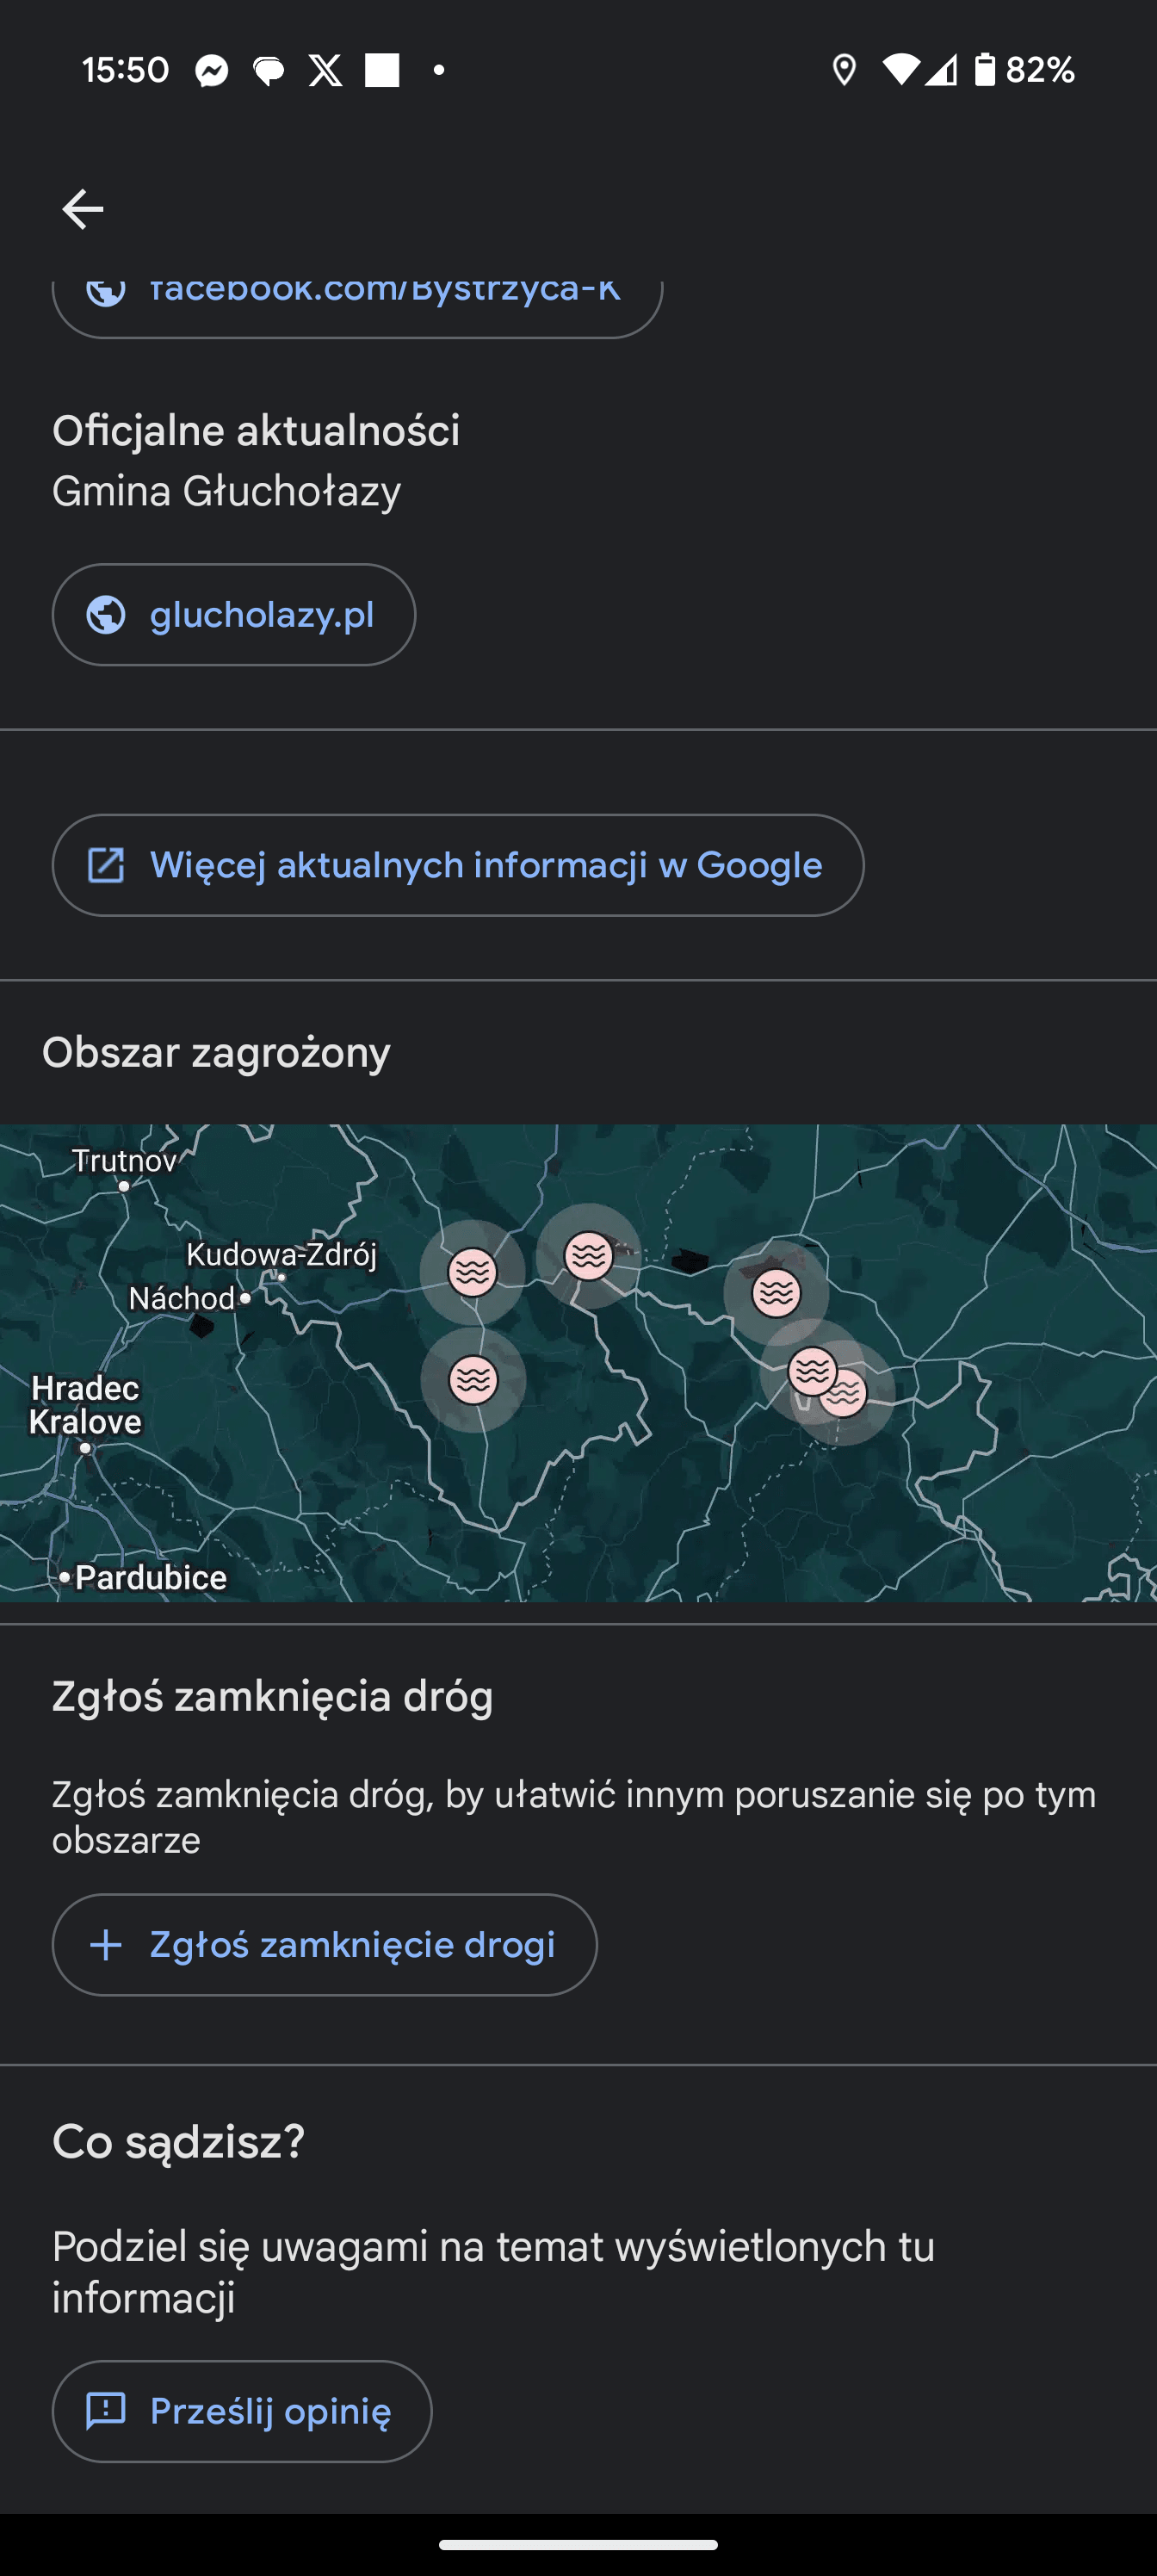Tap the Messenger notification icon in status bar
This screenshot has width=1157, height=2576.
click(212, 70)
